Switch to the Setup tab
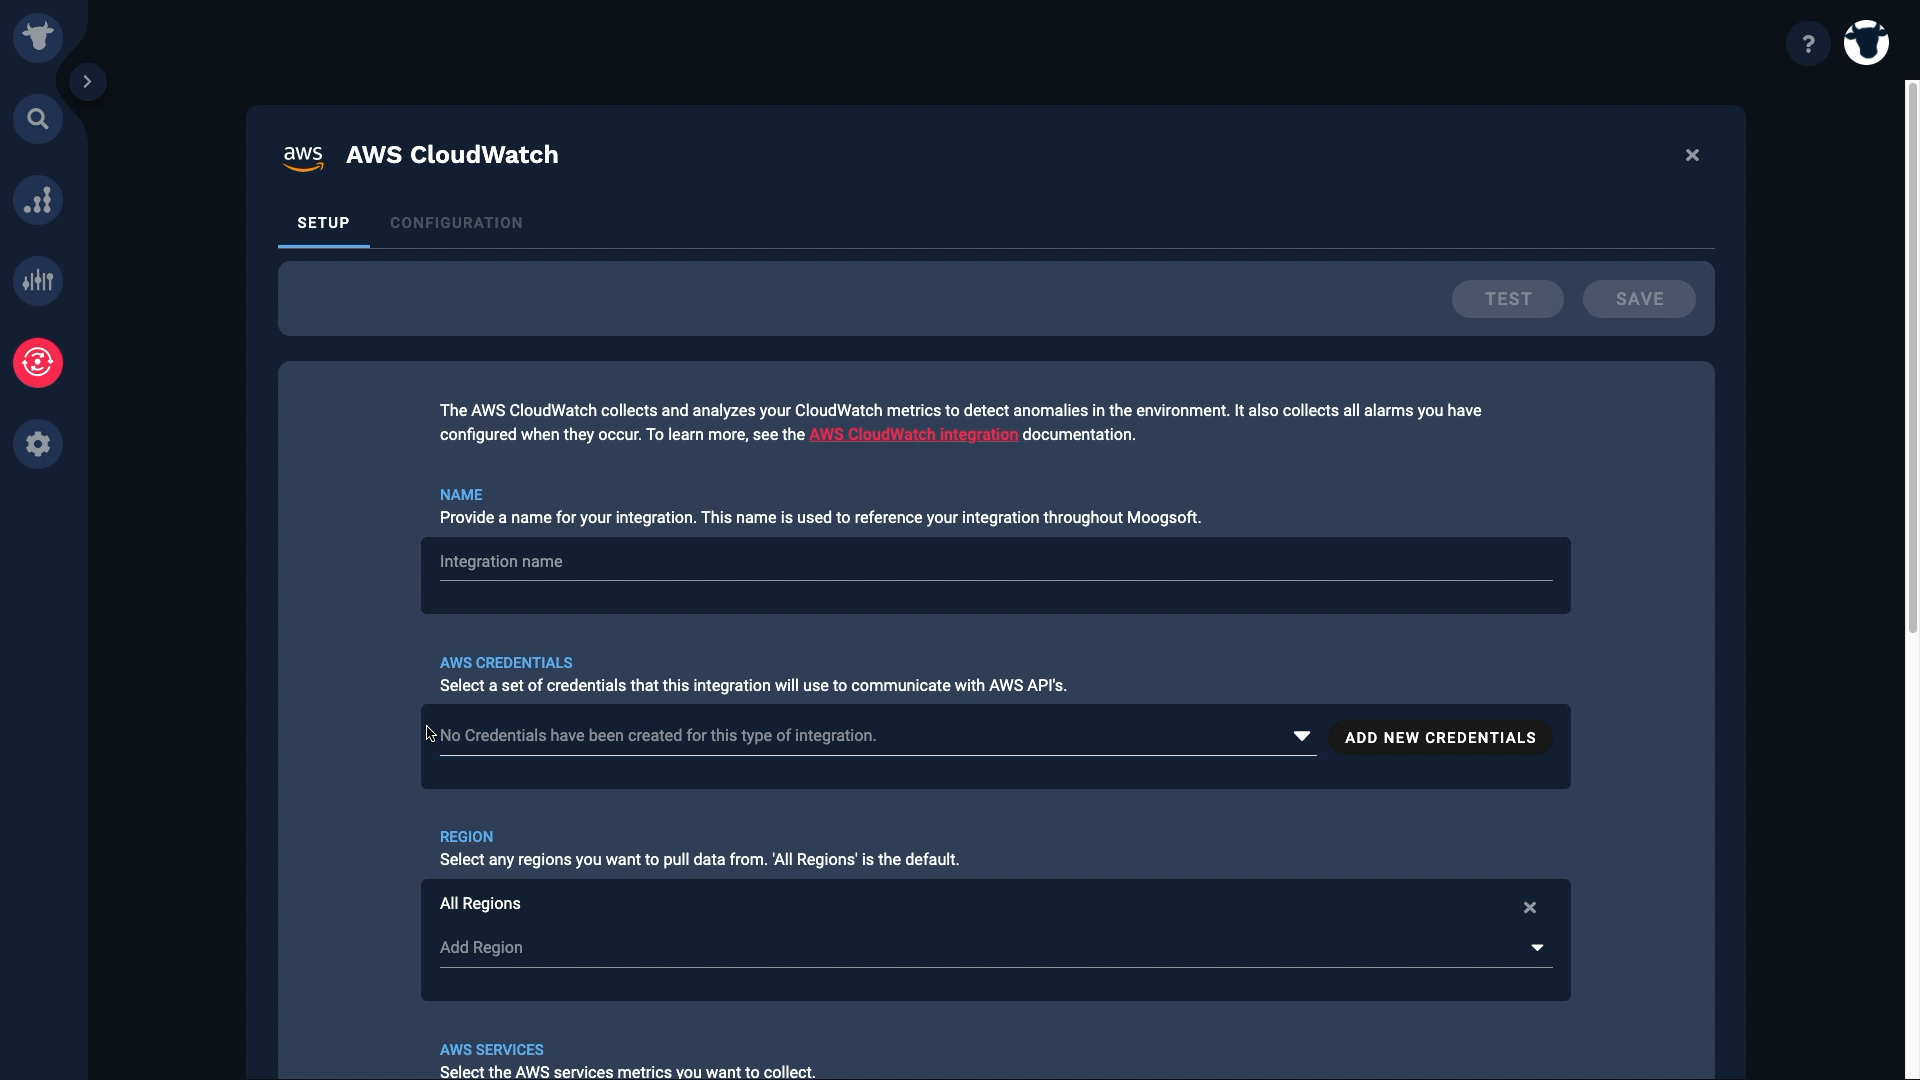1920x1080 pixels. [x=323, y=223]
